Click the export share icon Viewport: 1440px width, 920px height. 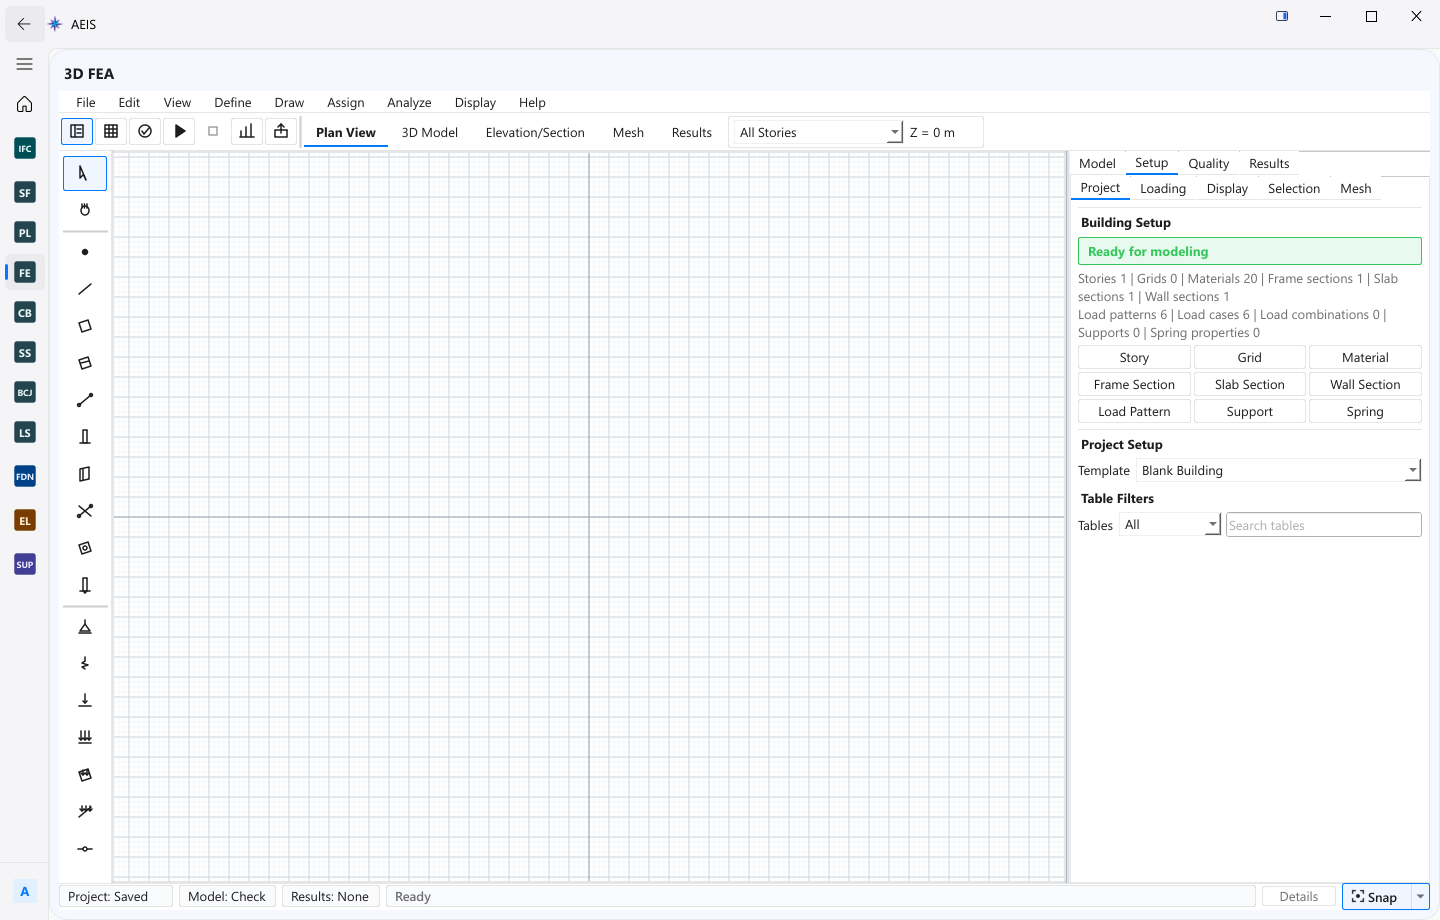tap(281, 131)
